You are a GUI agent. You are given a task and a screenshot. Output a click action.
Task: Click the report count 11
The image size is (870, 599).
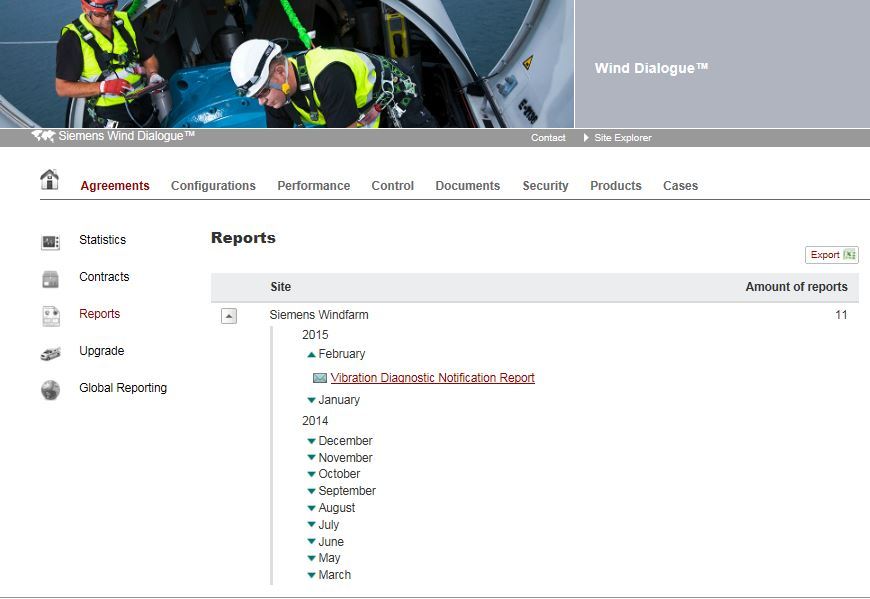click(x=841, y=315)
